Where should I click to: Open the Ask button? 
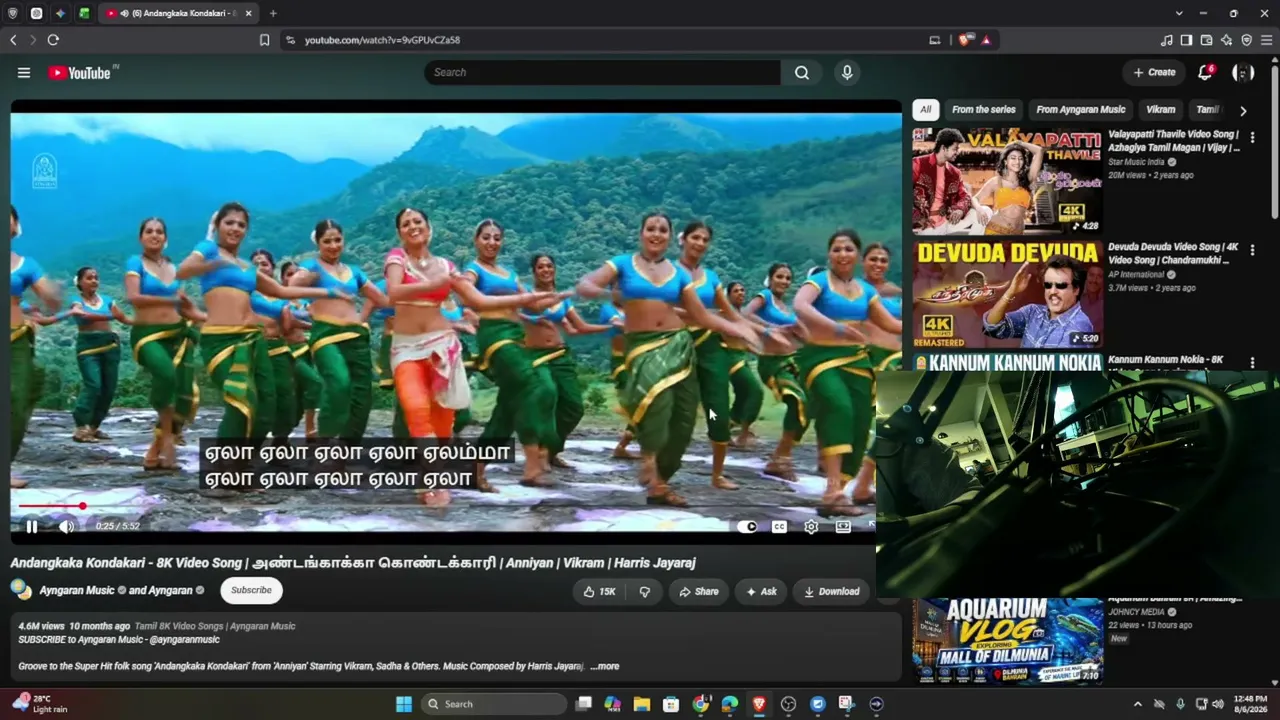(x=760, y=591)
